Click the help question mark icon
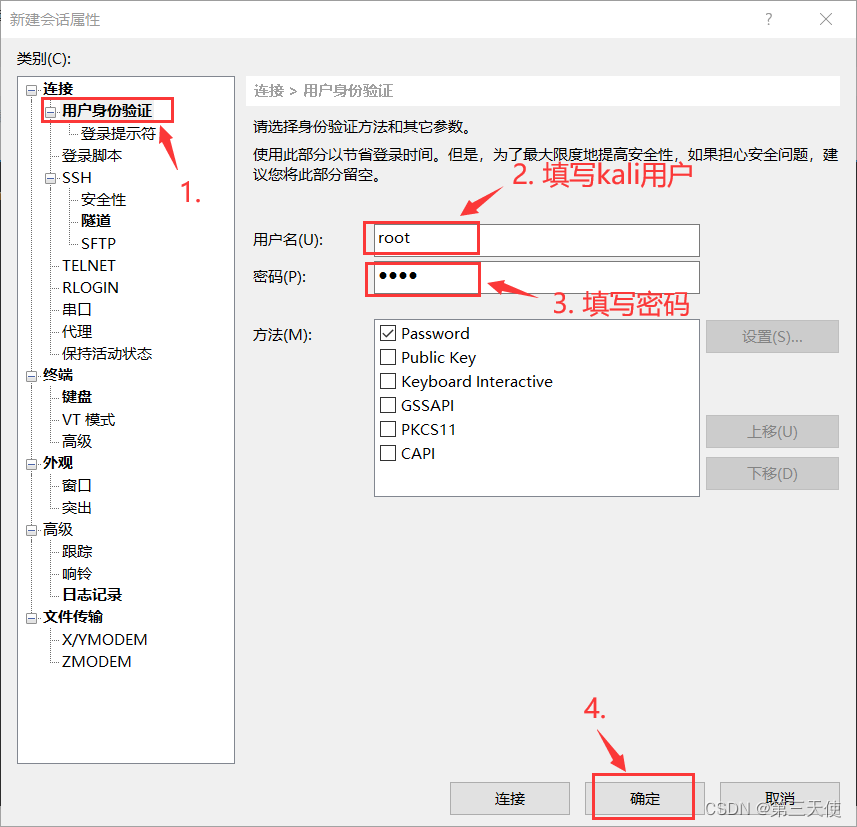This screenshot has width=857, height=827. tap(768, 19)
